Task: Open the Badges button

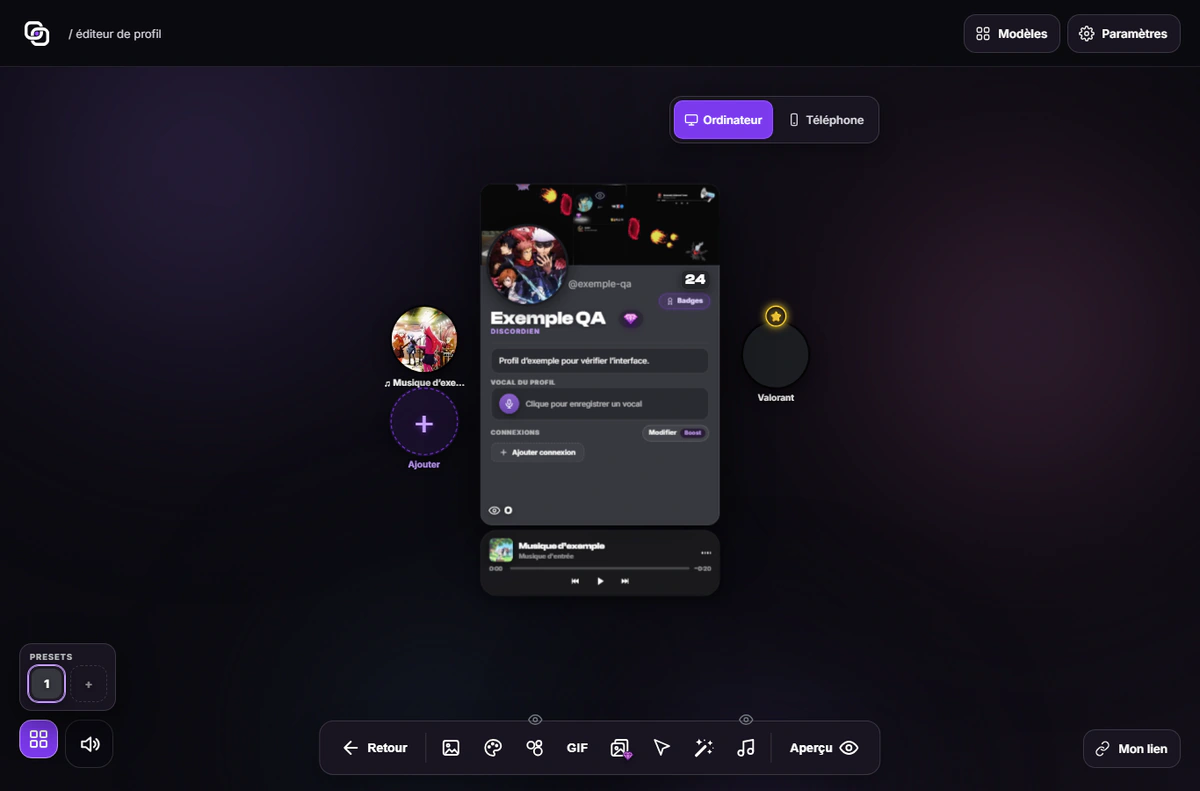Action: [x=685, y=301]
